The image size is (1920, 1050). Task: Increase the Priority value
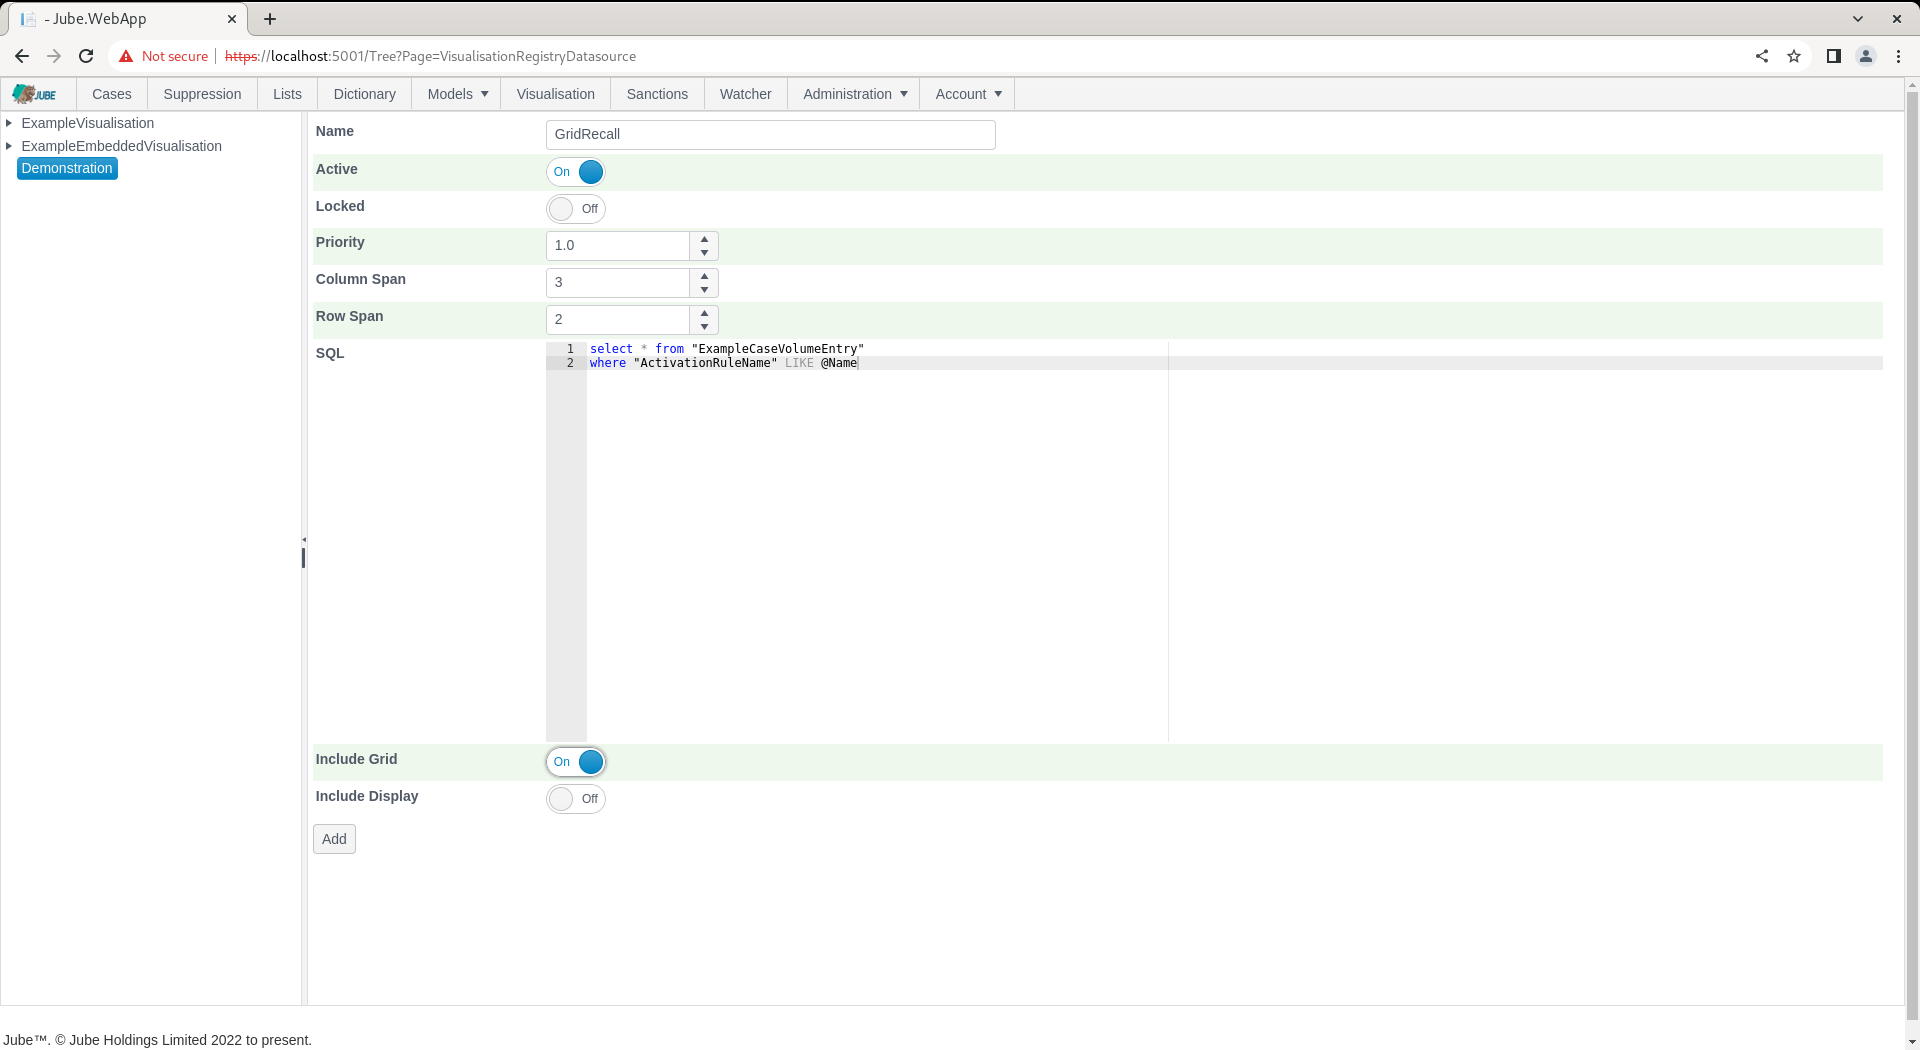(x=704, y=239)
